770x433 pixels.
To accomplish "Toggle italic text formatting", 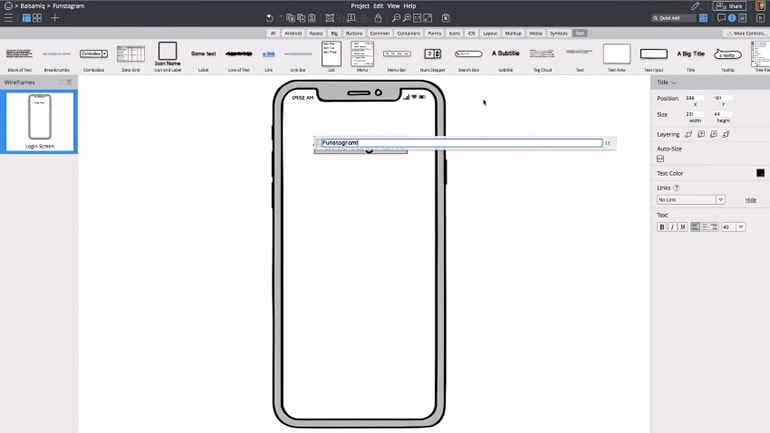I will coord(672,227).
